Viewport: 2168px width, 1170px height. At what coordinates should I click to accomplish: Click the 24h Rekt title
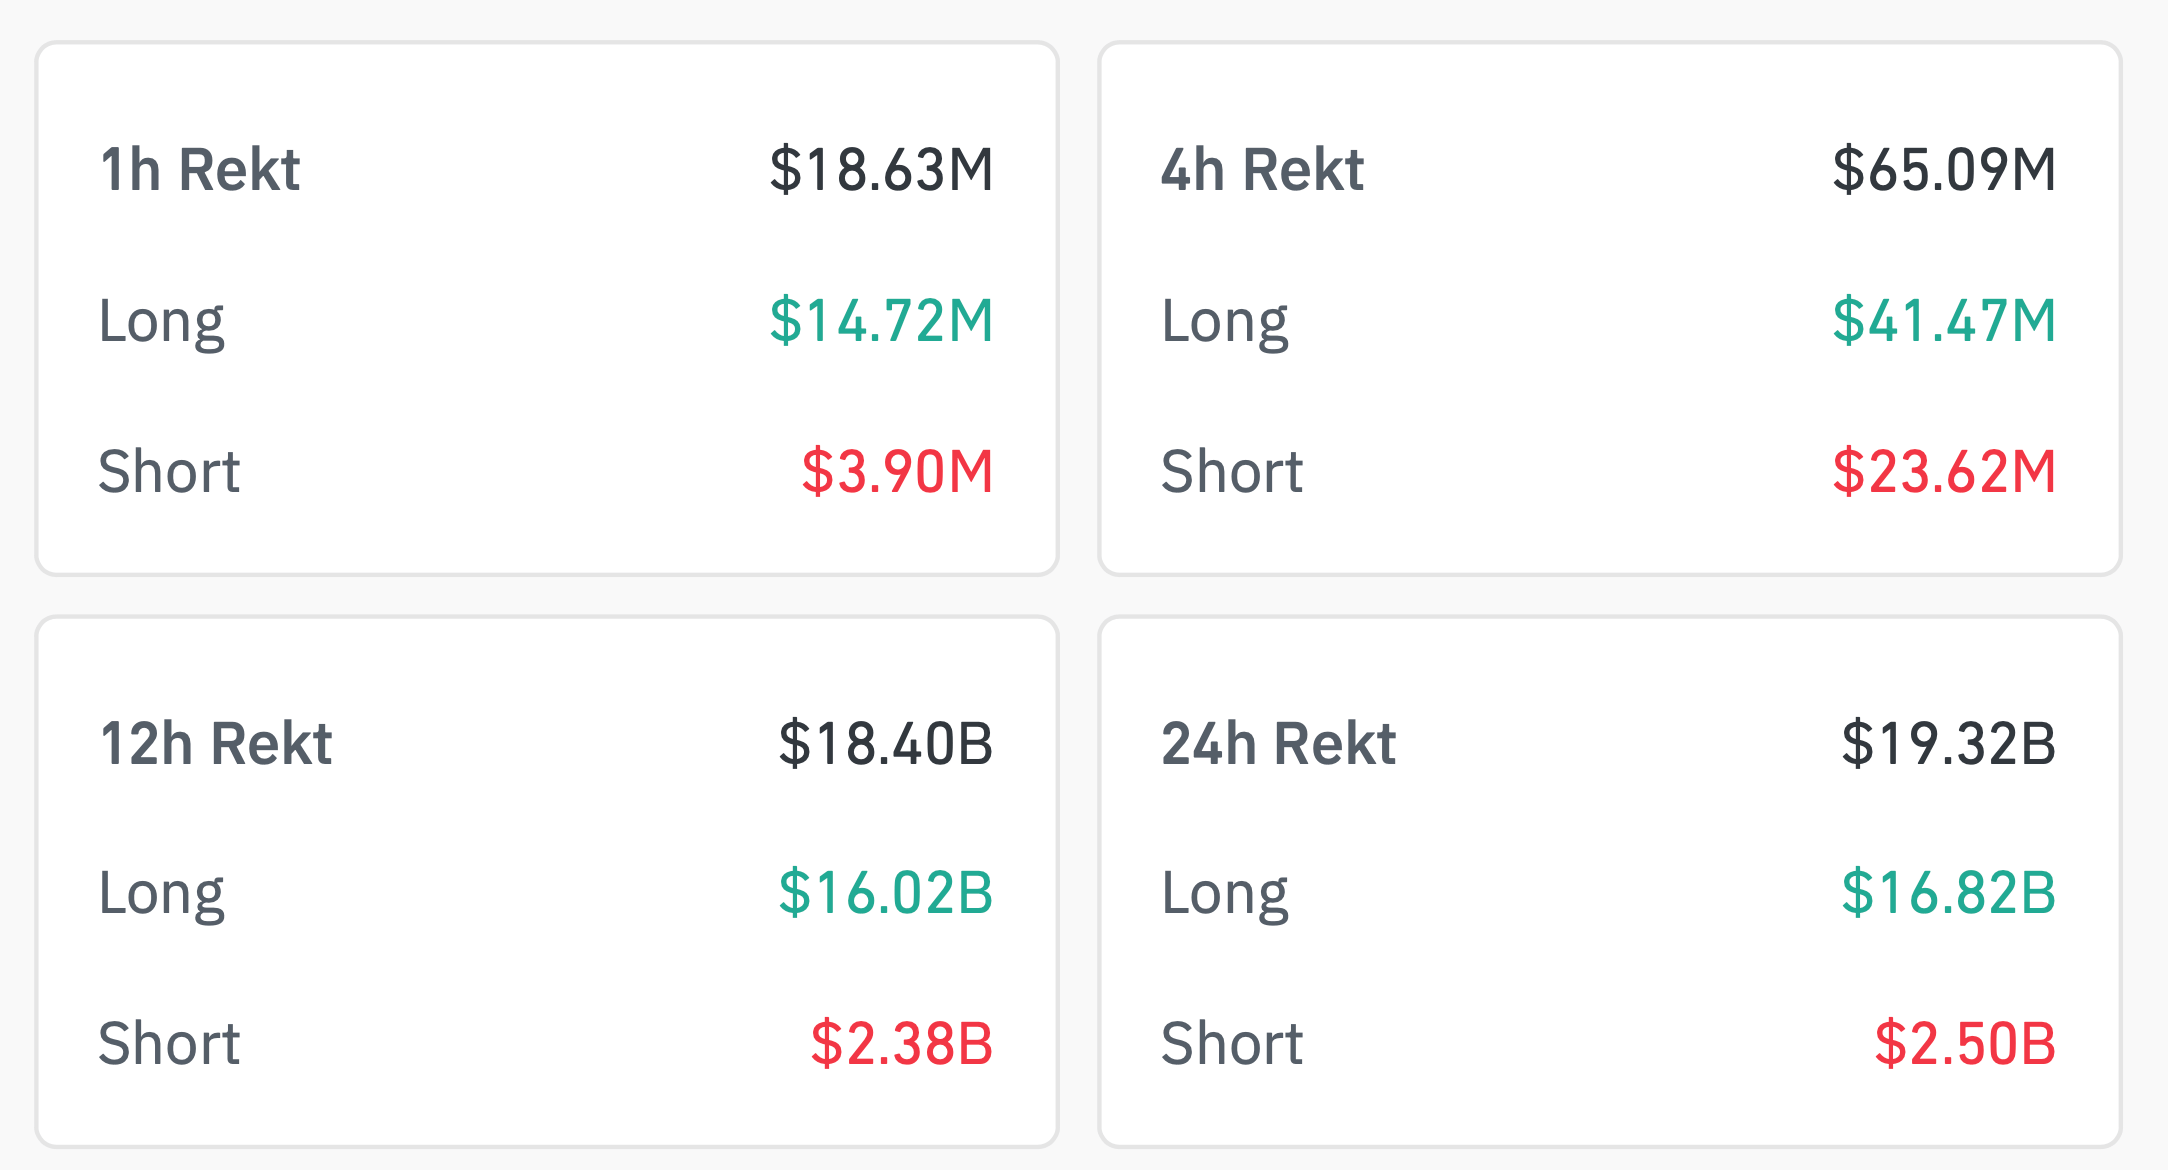pos(1278,743)
